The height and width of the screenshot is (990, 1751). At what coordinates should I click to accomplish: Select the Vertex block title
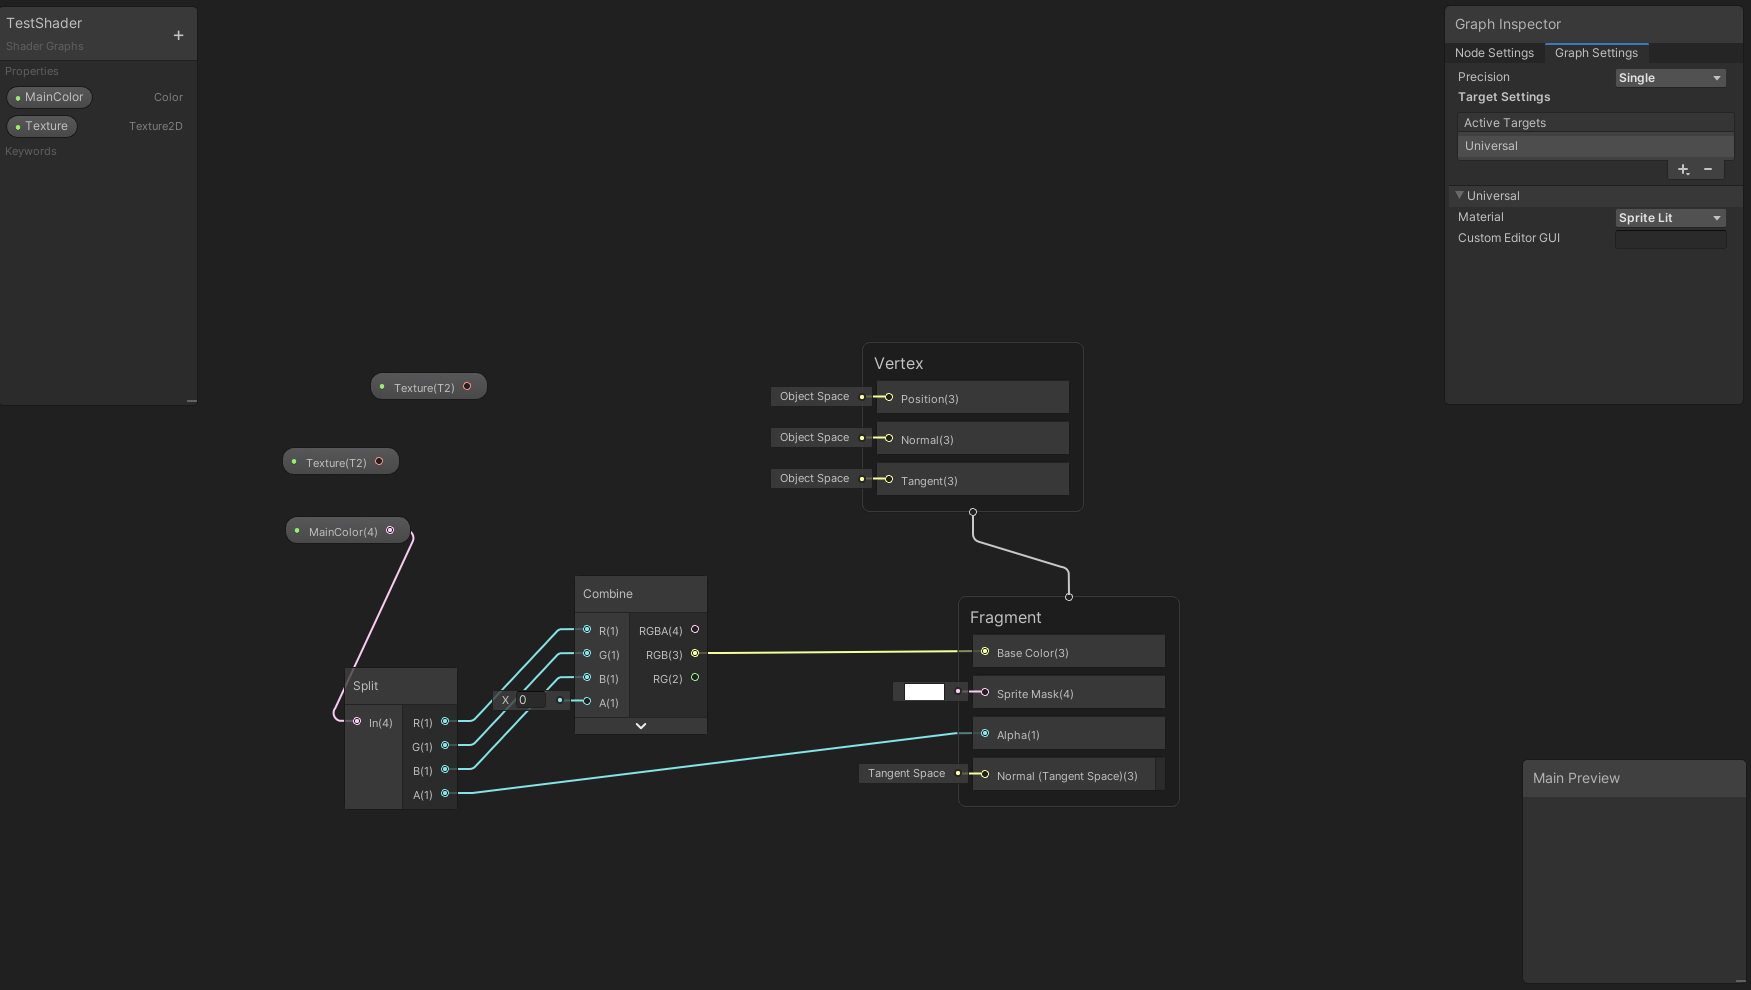[898, 364]
